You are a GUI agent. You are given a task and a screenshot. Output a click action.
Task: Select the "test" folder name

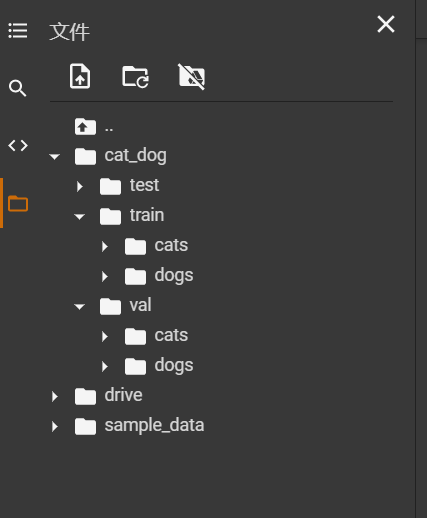click(144, 185)
